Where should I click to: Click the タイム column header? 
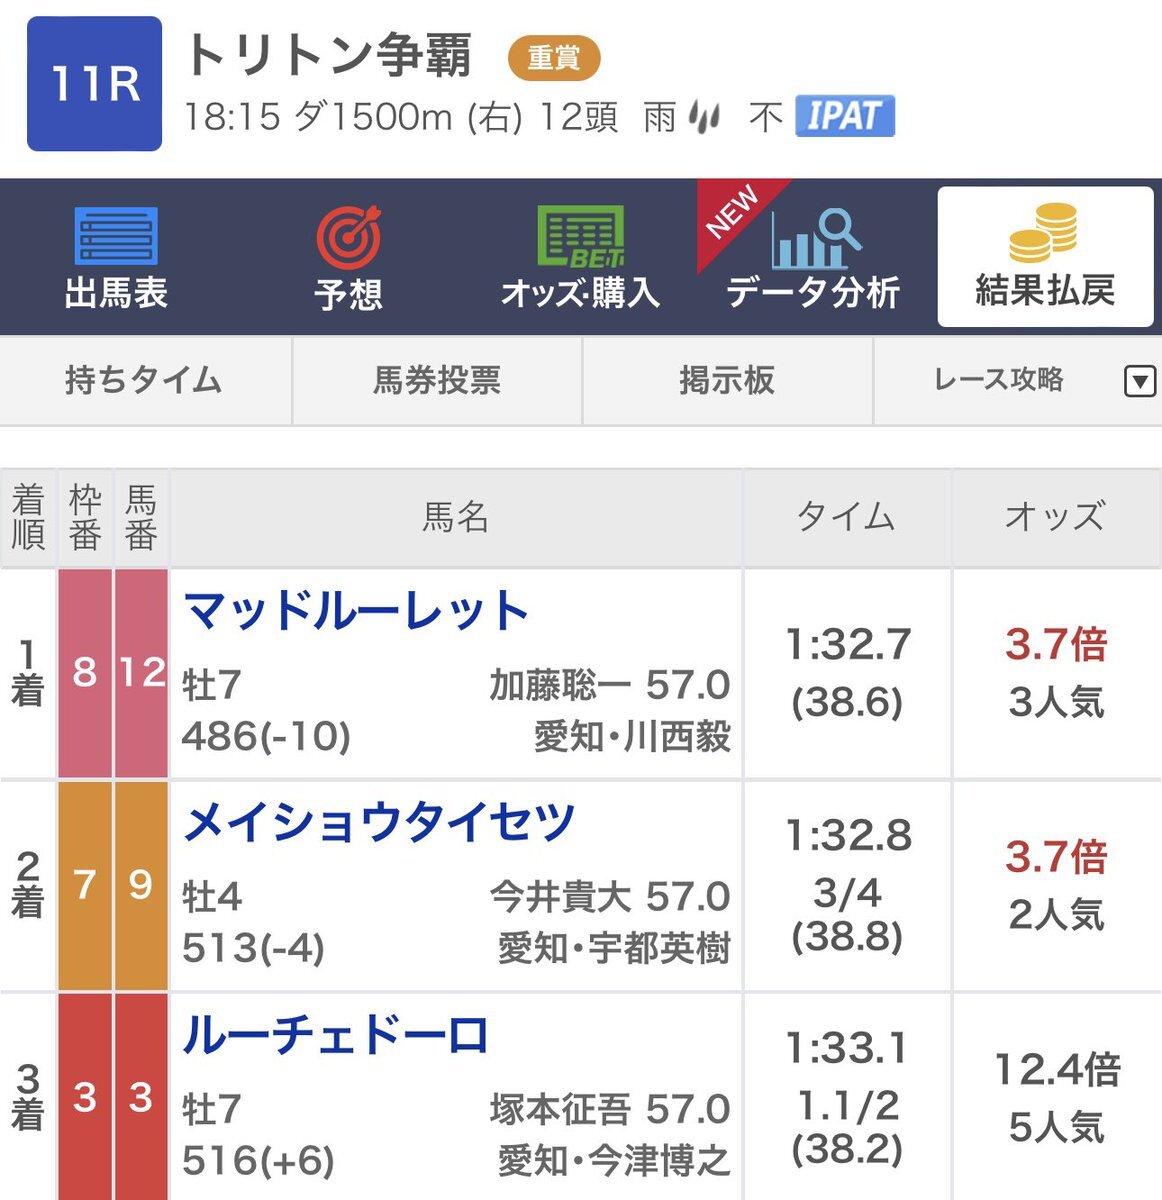[846, 517]
